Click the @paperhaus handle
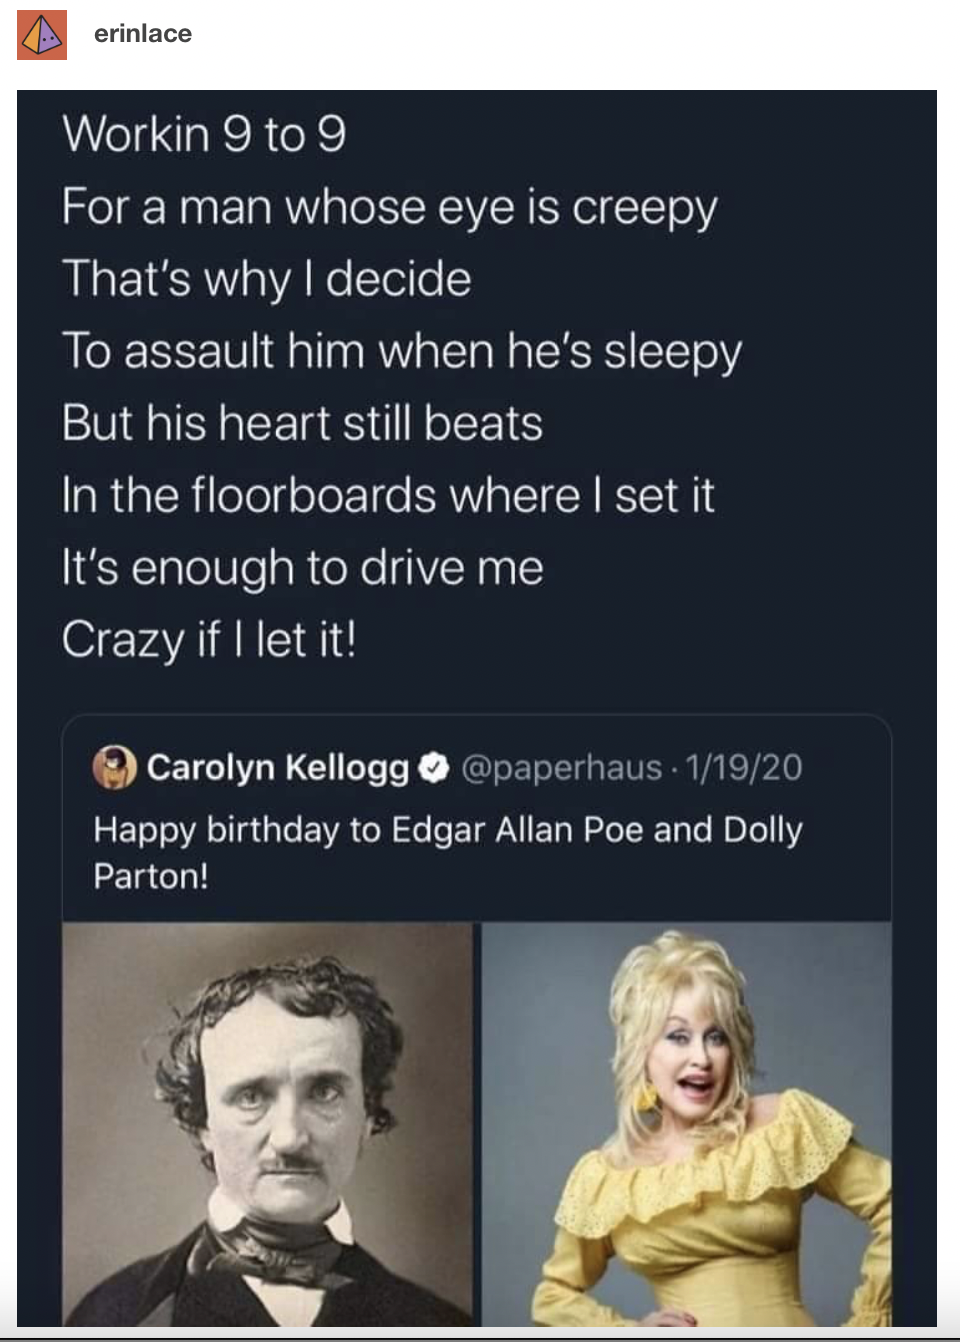 (561, 768)
